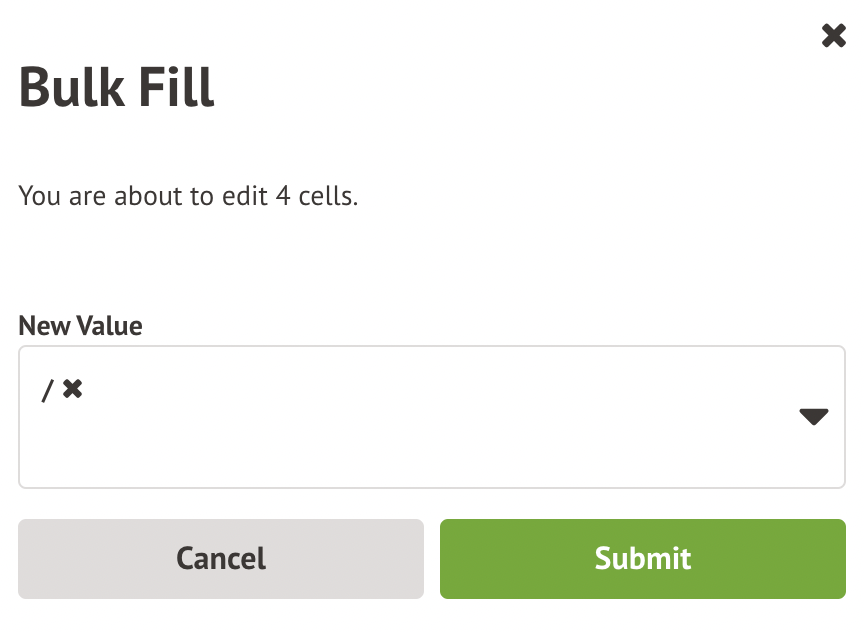Image resolution: width=864 pixels, height=632 pixels.
Task: Open the New Value options list
Action: (x=814, y=417)
